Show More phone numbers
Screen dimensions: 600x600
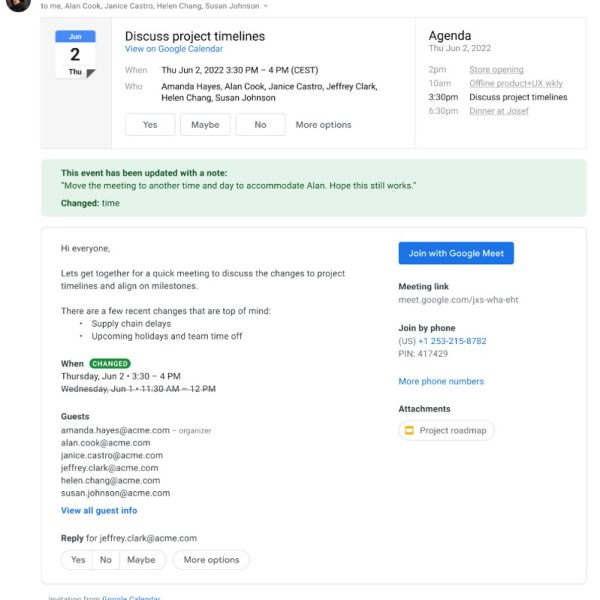[x=441, y=381]
